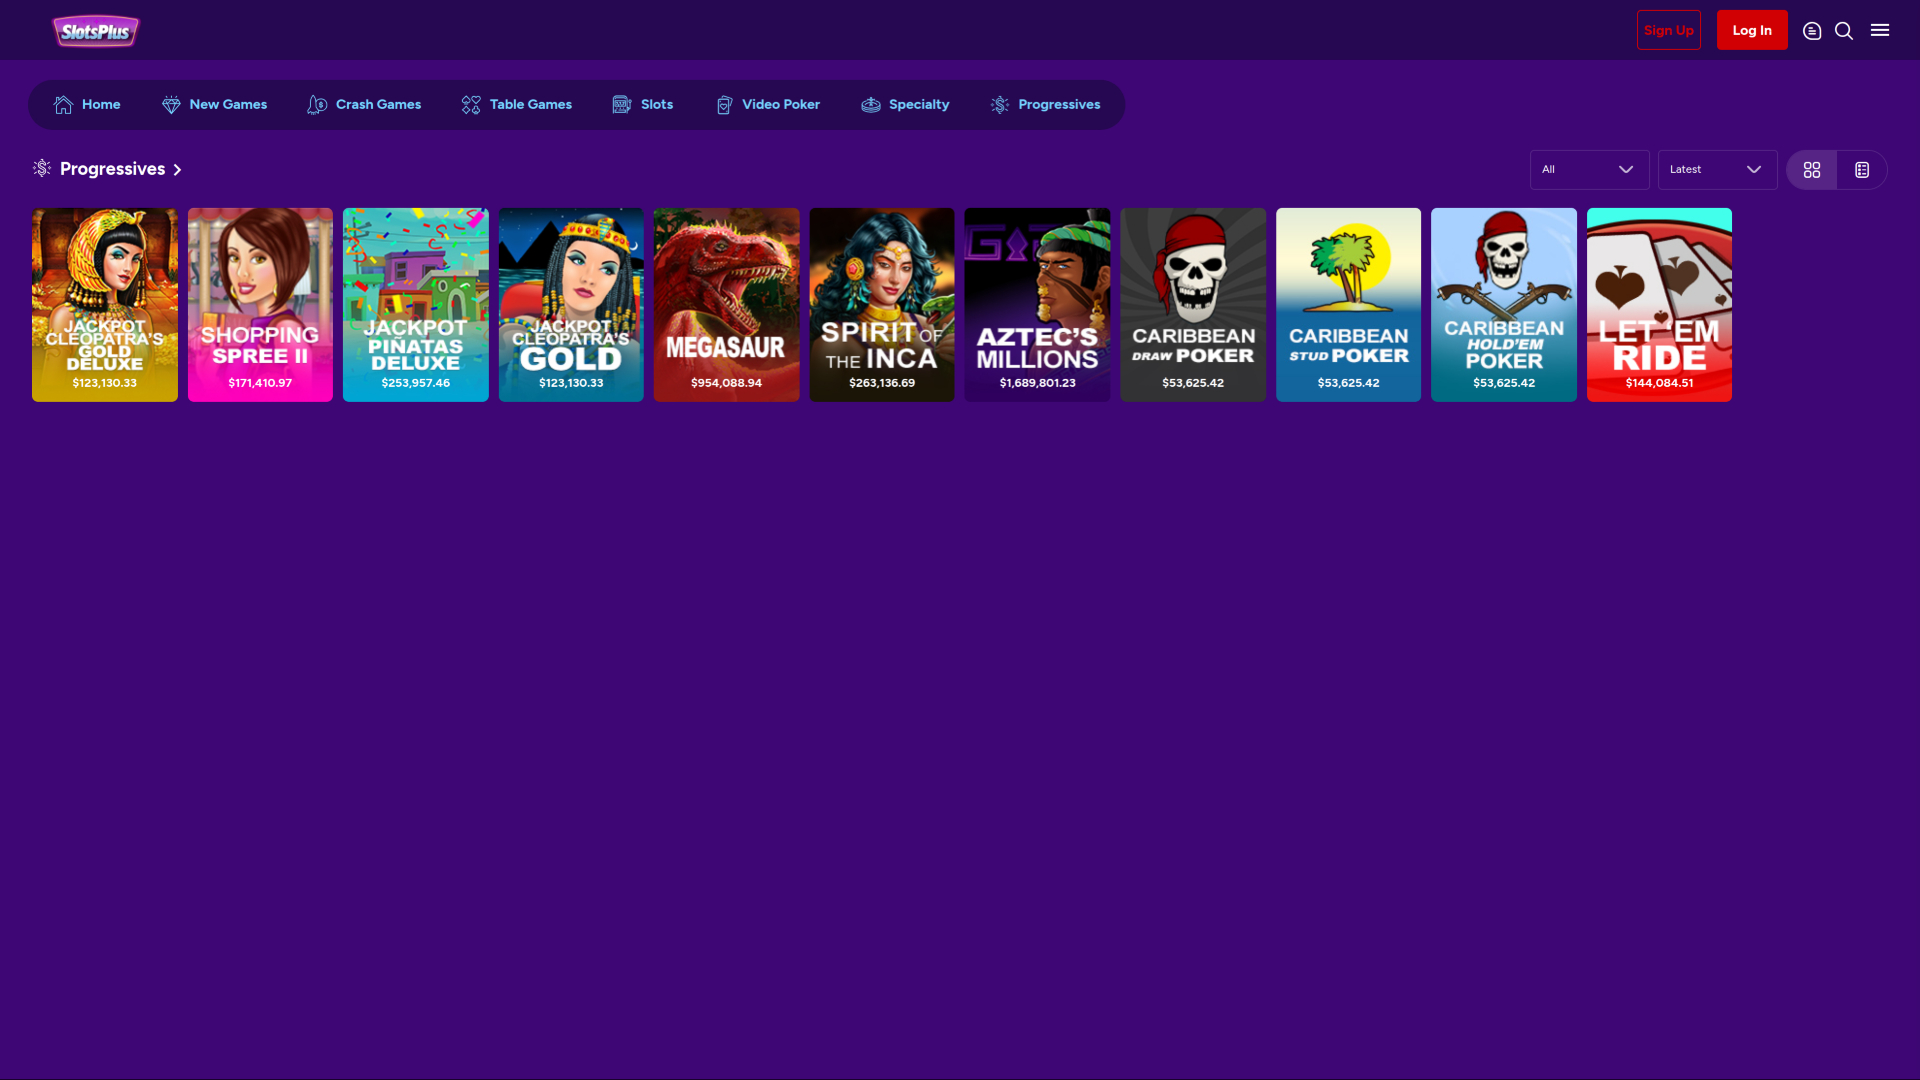Open the Megasaur game thumbnail

click(726, 304)
